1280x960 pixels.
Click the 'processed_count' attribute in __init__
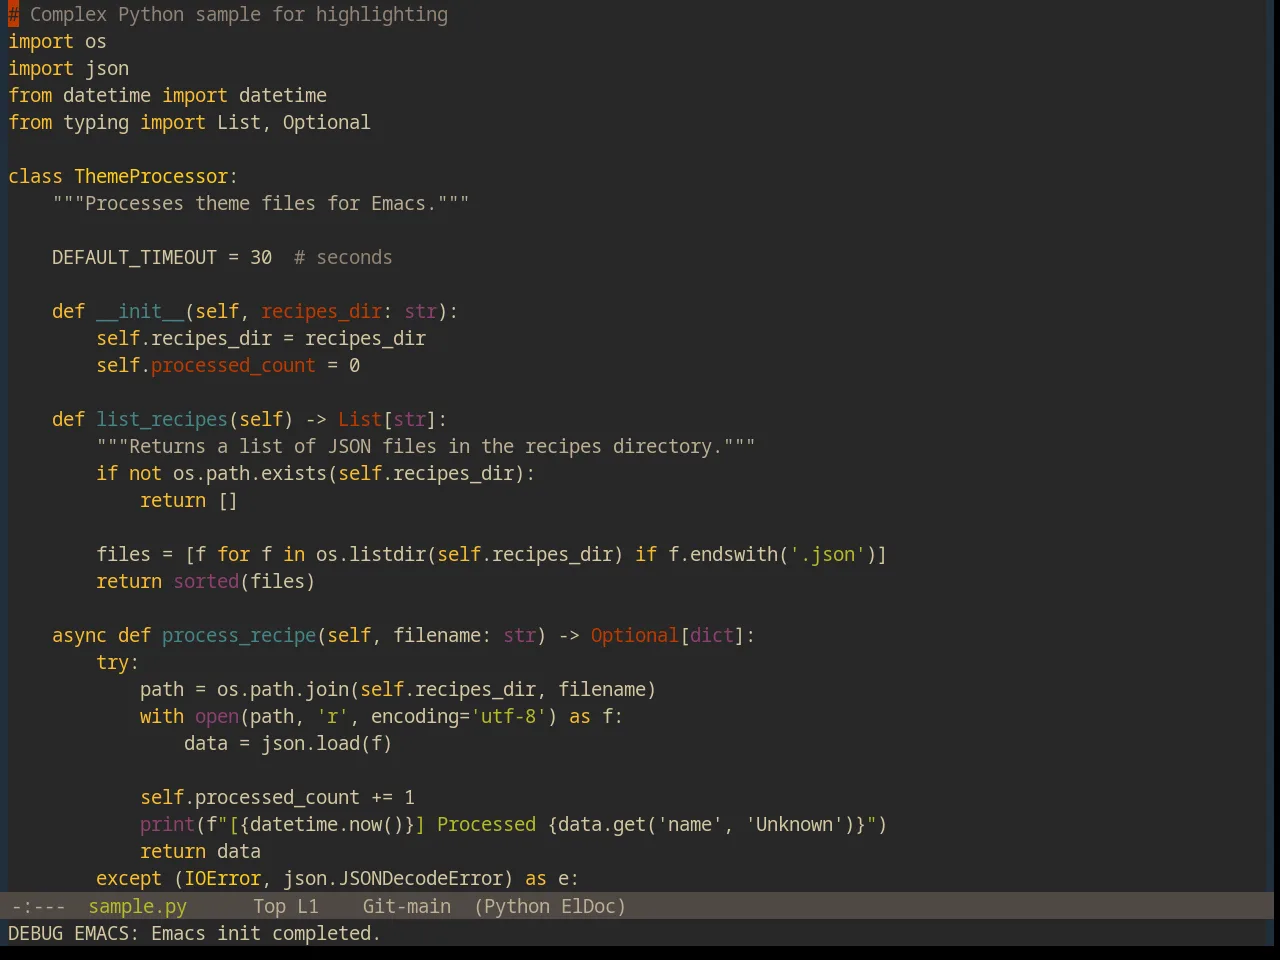point(233,365)
